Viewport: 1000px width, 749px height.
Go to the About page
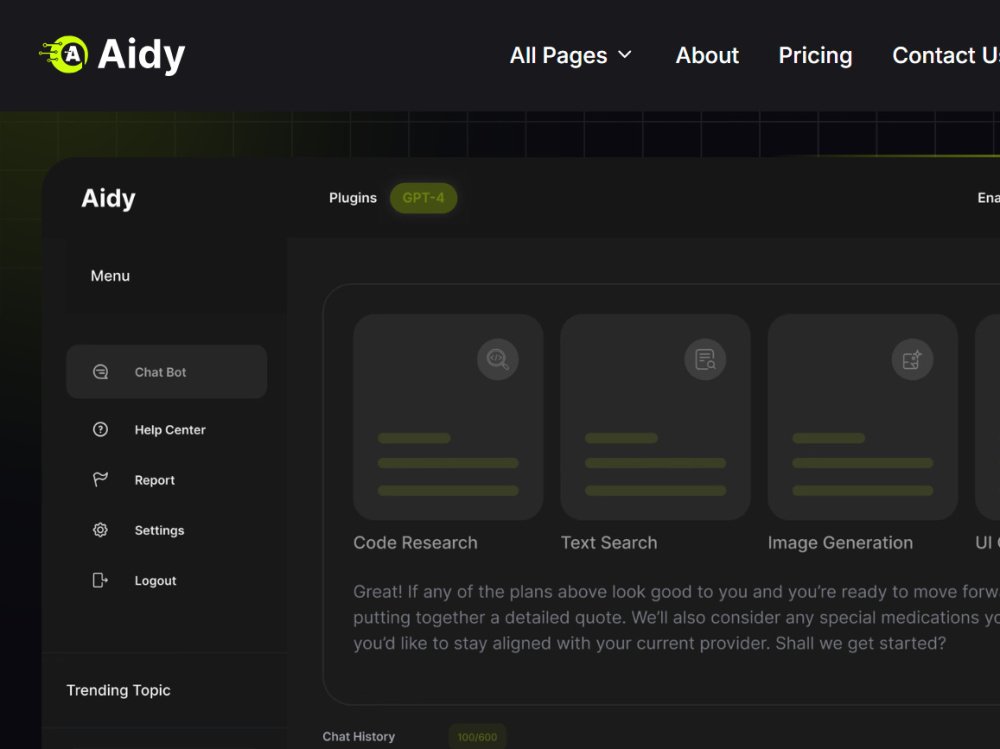click(707, 56)
